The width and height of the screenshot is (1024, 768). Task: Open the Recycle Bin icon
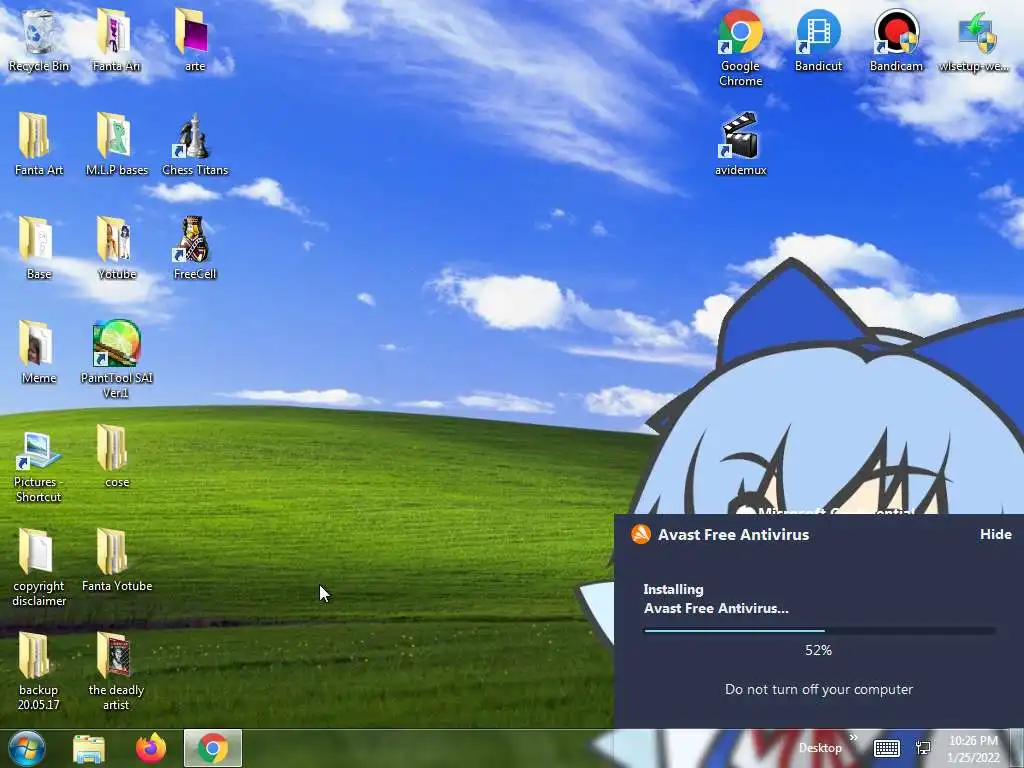click(39, 40)
